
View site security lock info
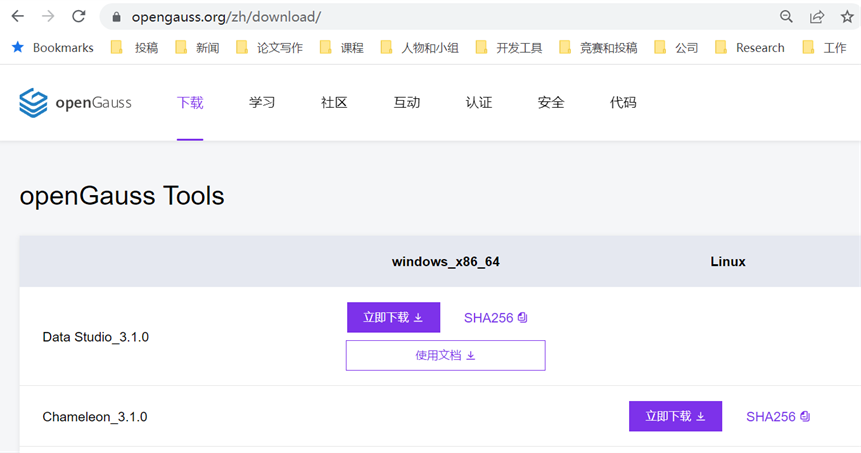(x=116, y=17)
